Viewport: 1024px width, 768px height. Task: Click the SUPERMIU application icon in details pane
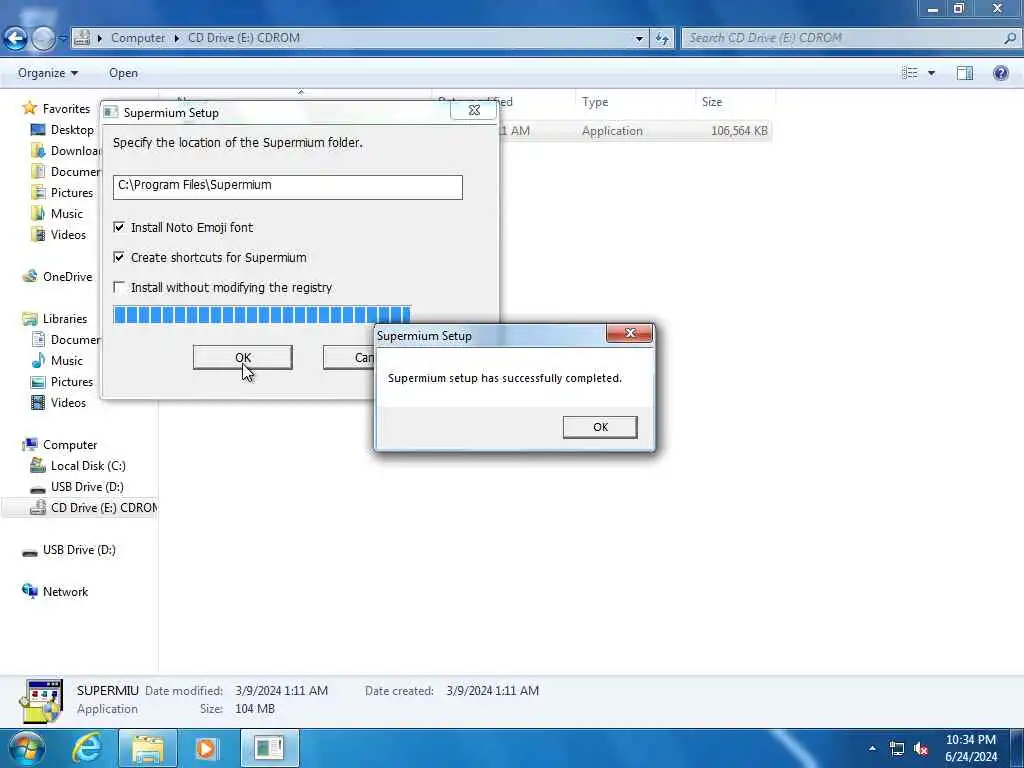click(41, 701)
